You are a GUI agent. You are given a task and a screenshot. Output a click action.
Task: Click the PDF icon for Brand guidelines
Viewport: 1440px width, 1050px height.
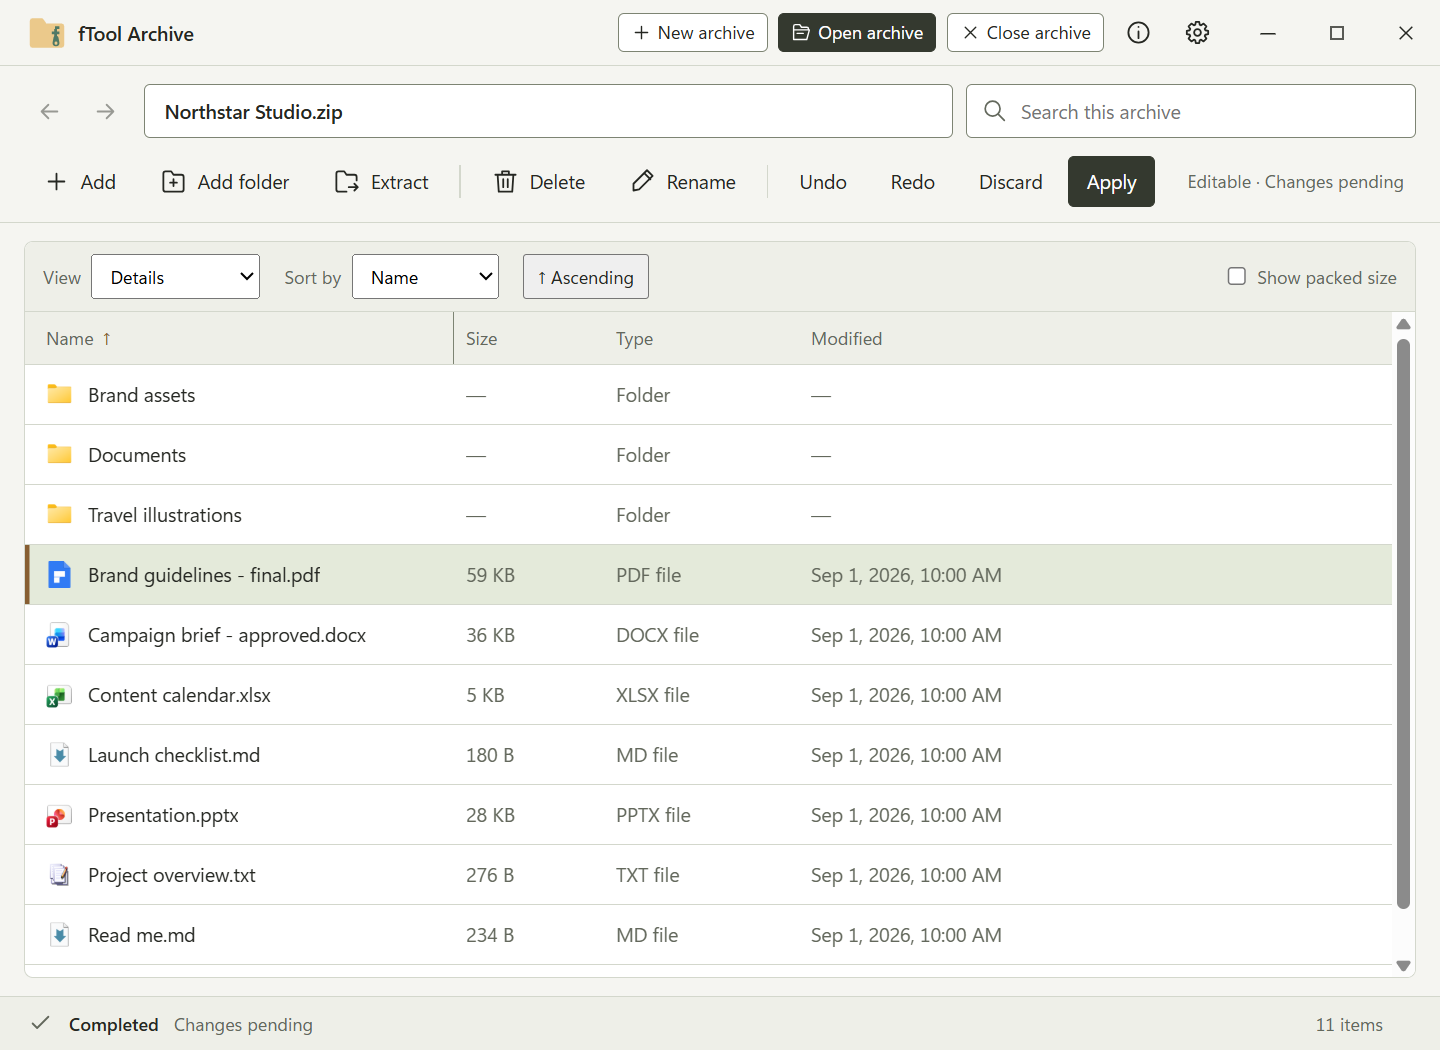[x=60, y=574]
